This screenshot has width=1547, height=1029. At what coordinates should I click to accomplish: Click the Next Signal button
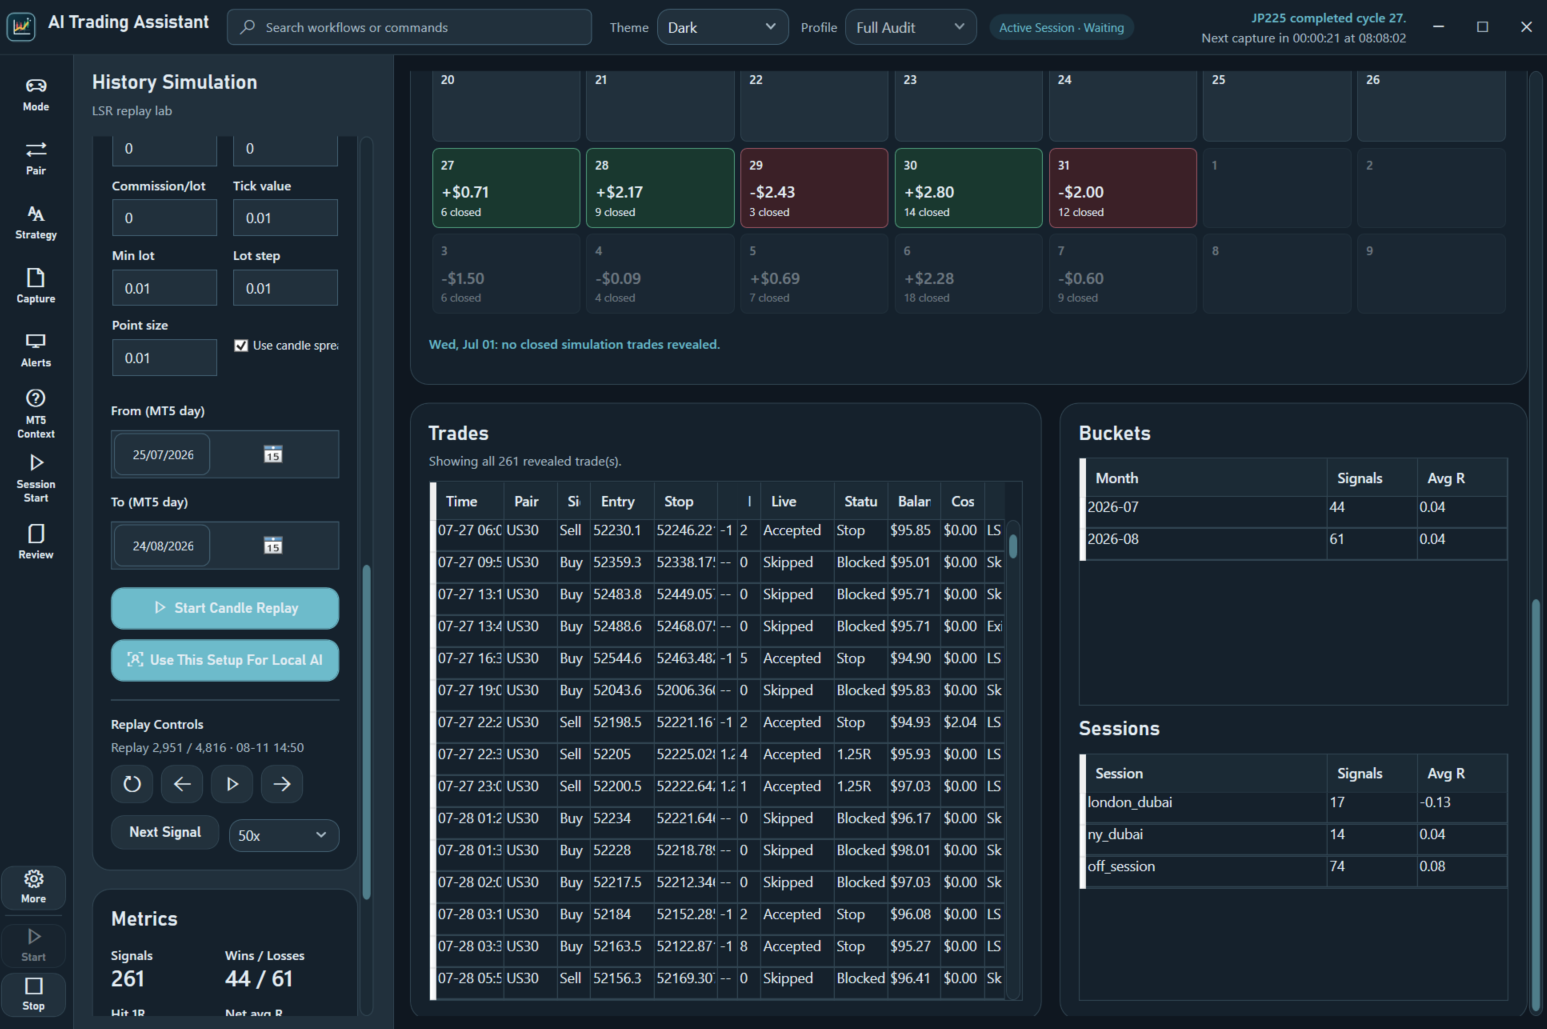(x=165, y=832)
